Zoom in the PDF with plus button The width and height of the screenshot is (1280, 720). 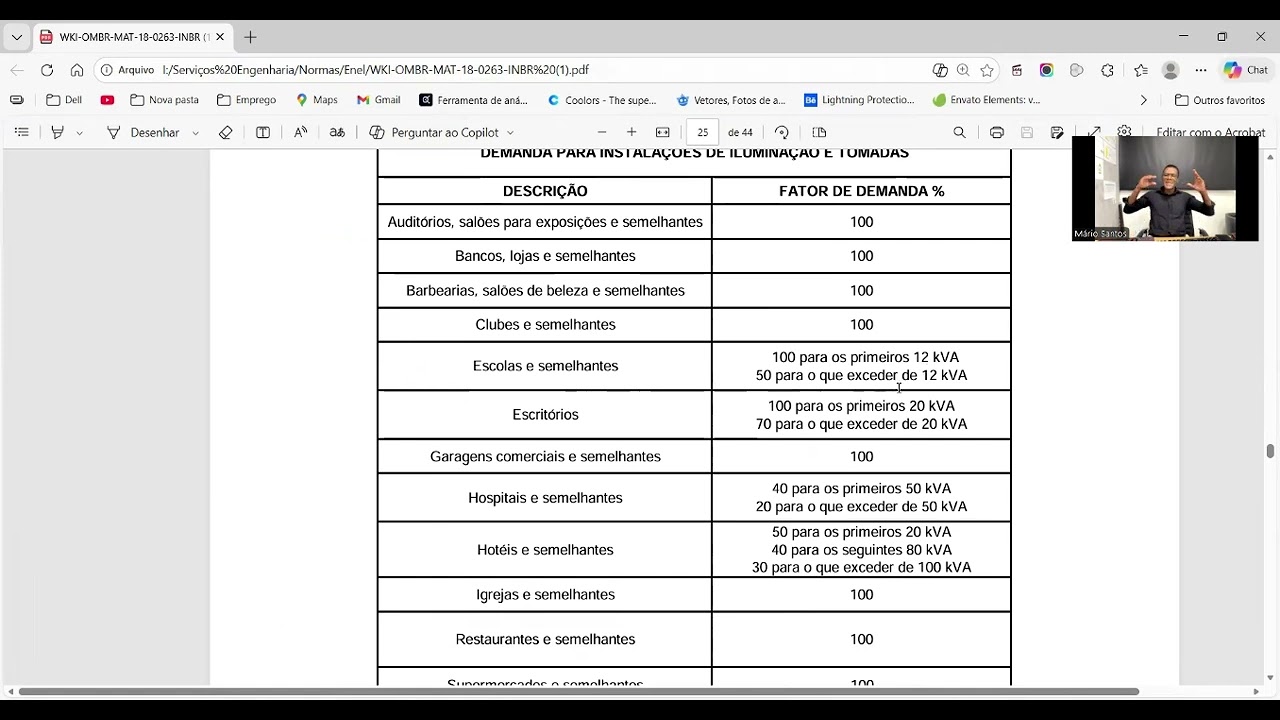(631, 132)
